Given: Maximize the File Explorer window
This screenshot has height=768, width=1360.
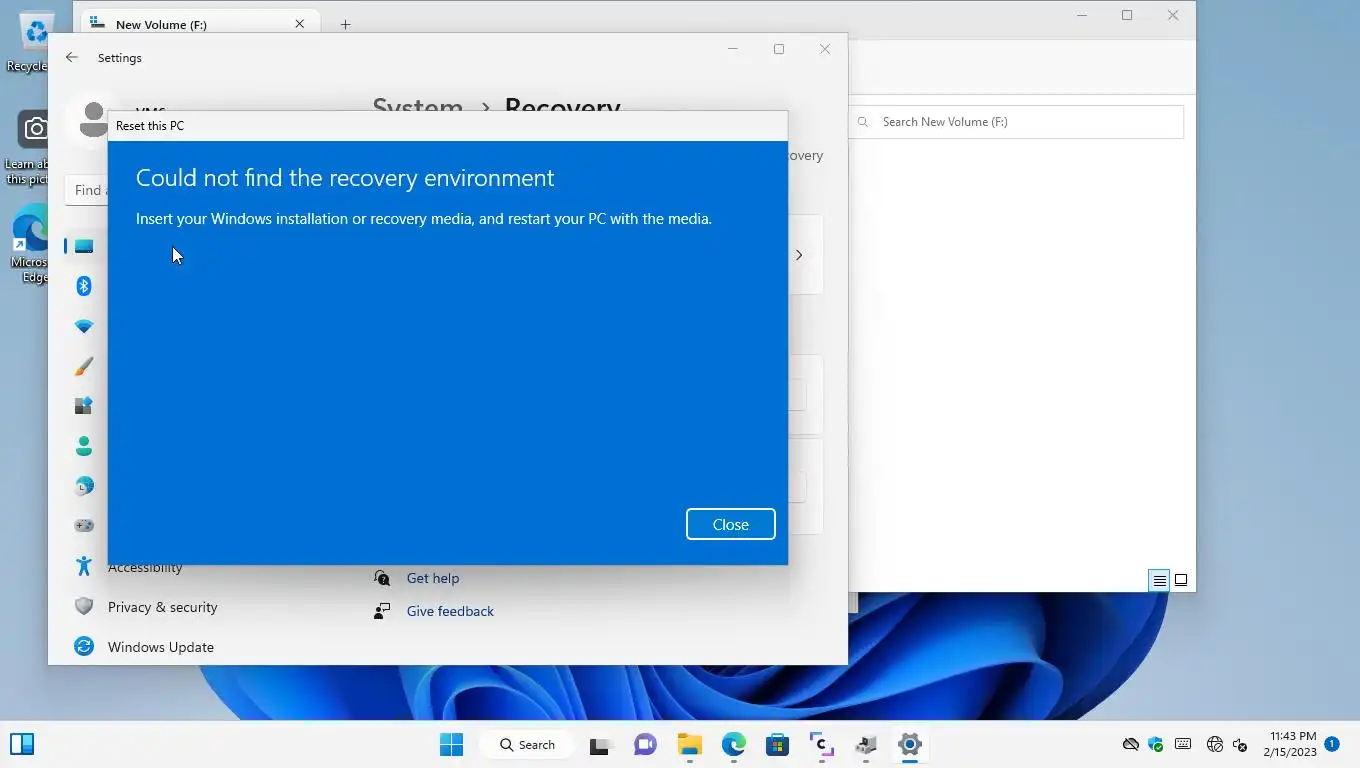Looking at the screenshot, I should click(1127, 16).
